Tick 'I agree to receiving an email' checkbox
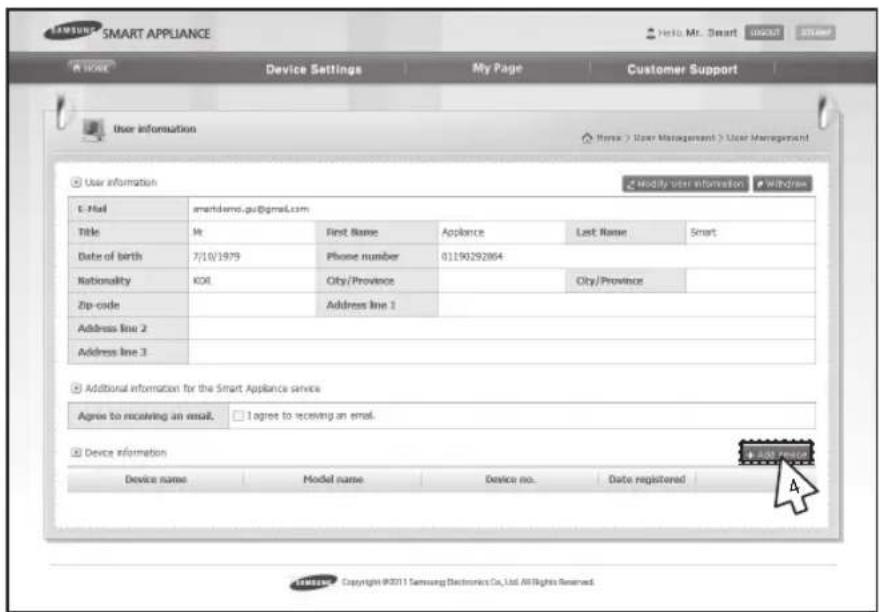The width and height of the screenshot is (879, 612). pyautogui.click(x=239, y=416)
